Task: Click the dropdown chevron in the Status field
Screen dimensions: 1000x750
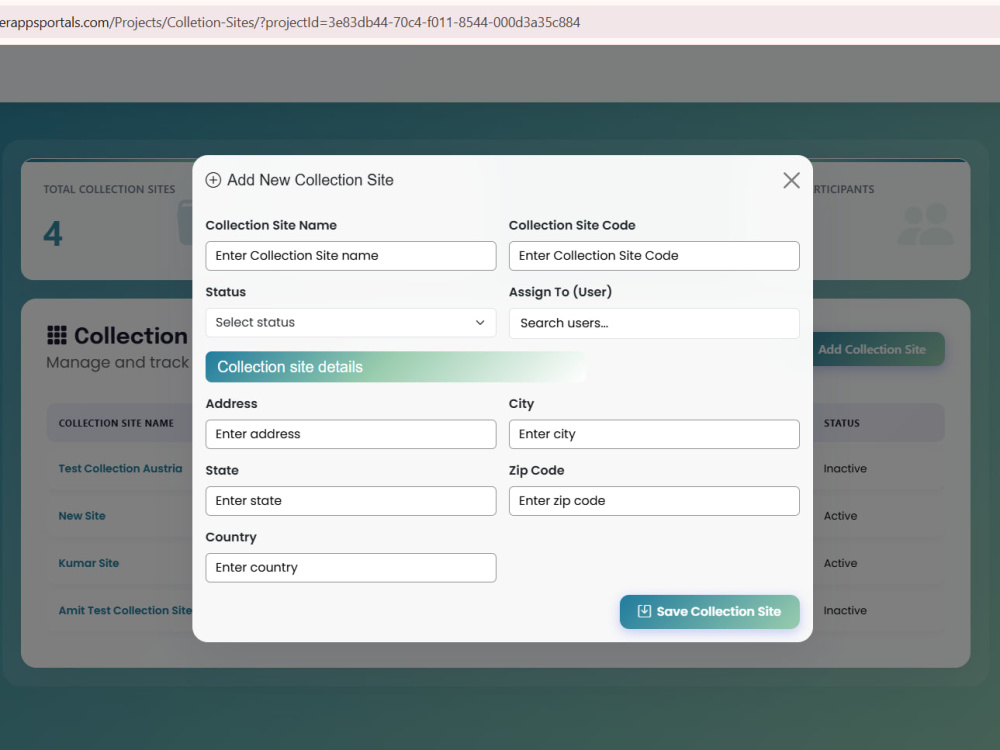Action: [x=480, y=323]
